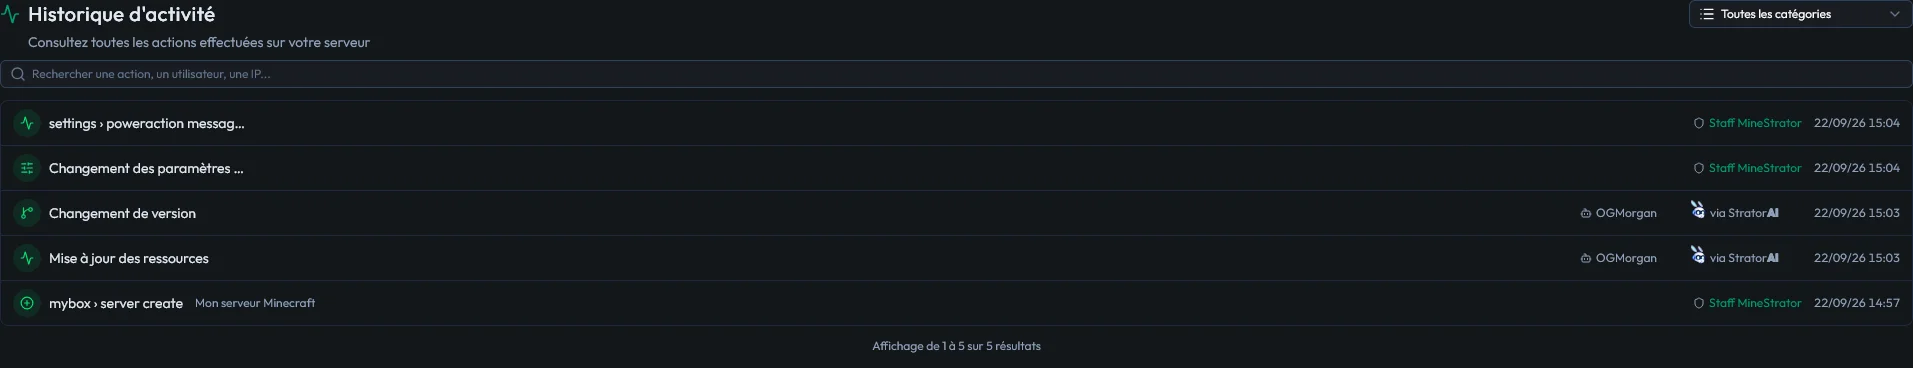Expand the categories chevron arrow
Screen dimensions: 1913x368
[x=1894, y=14]
